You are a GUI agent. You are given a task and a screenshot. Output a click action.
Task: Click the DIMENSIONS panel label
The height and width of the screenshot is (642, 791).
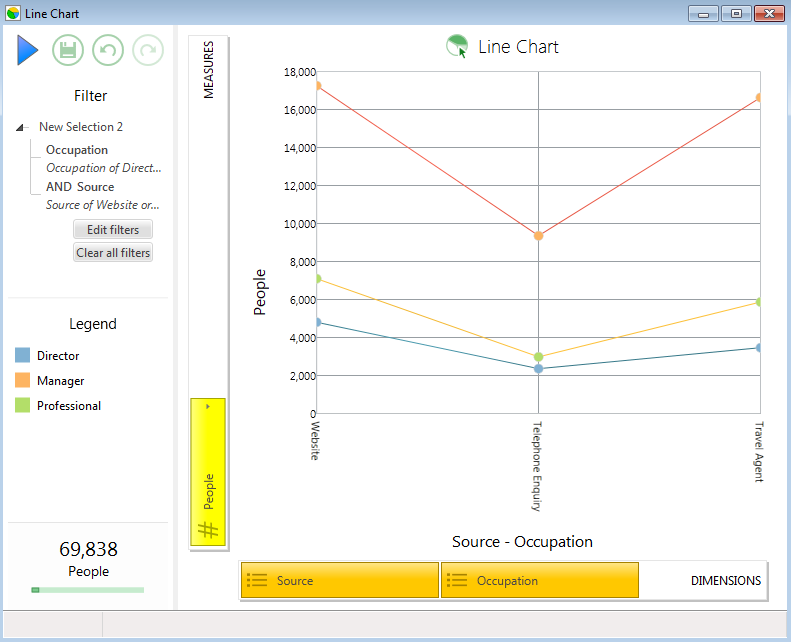click(x=726, y=580)
